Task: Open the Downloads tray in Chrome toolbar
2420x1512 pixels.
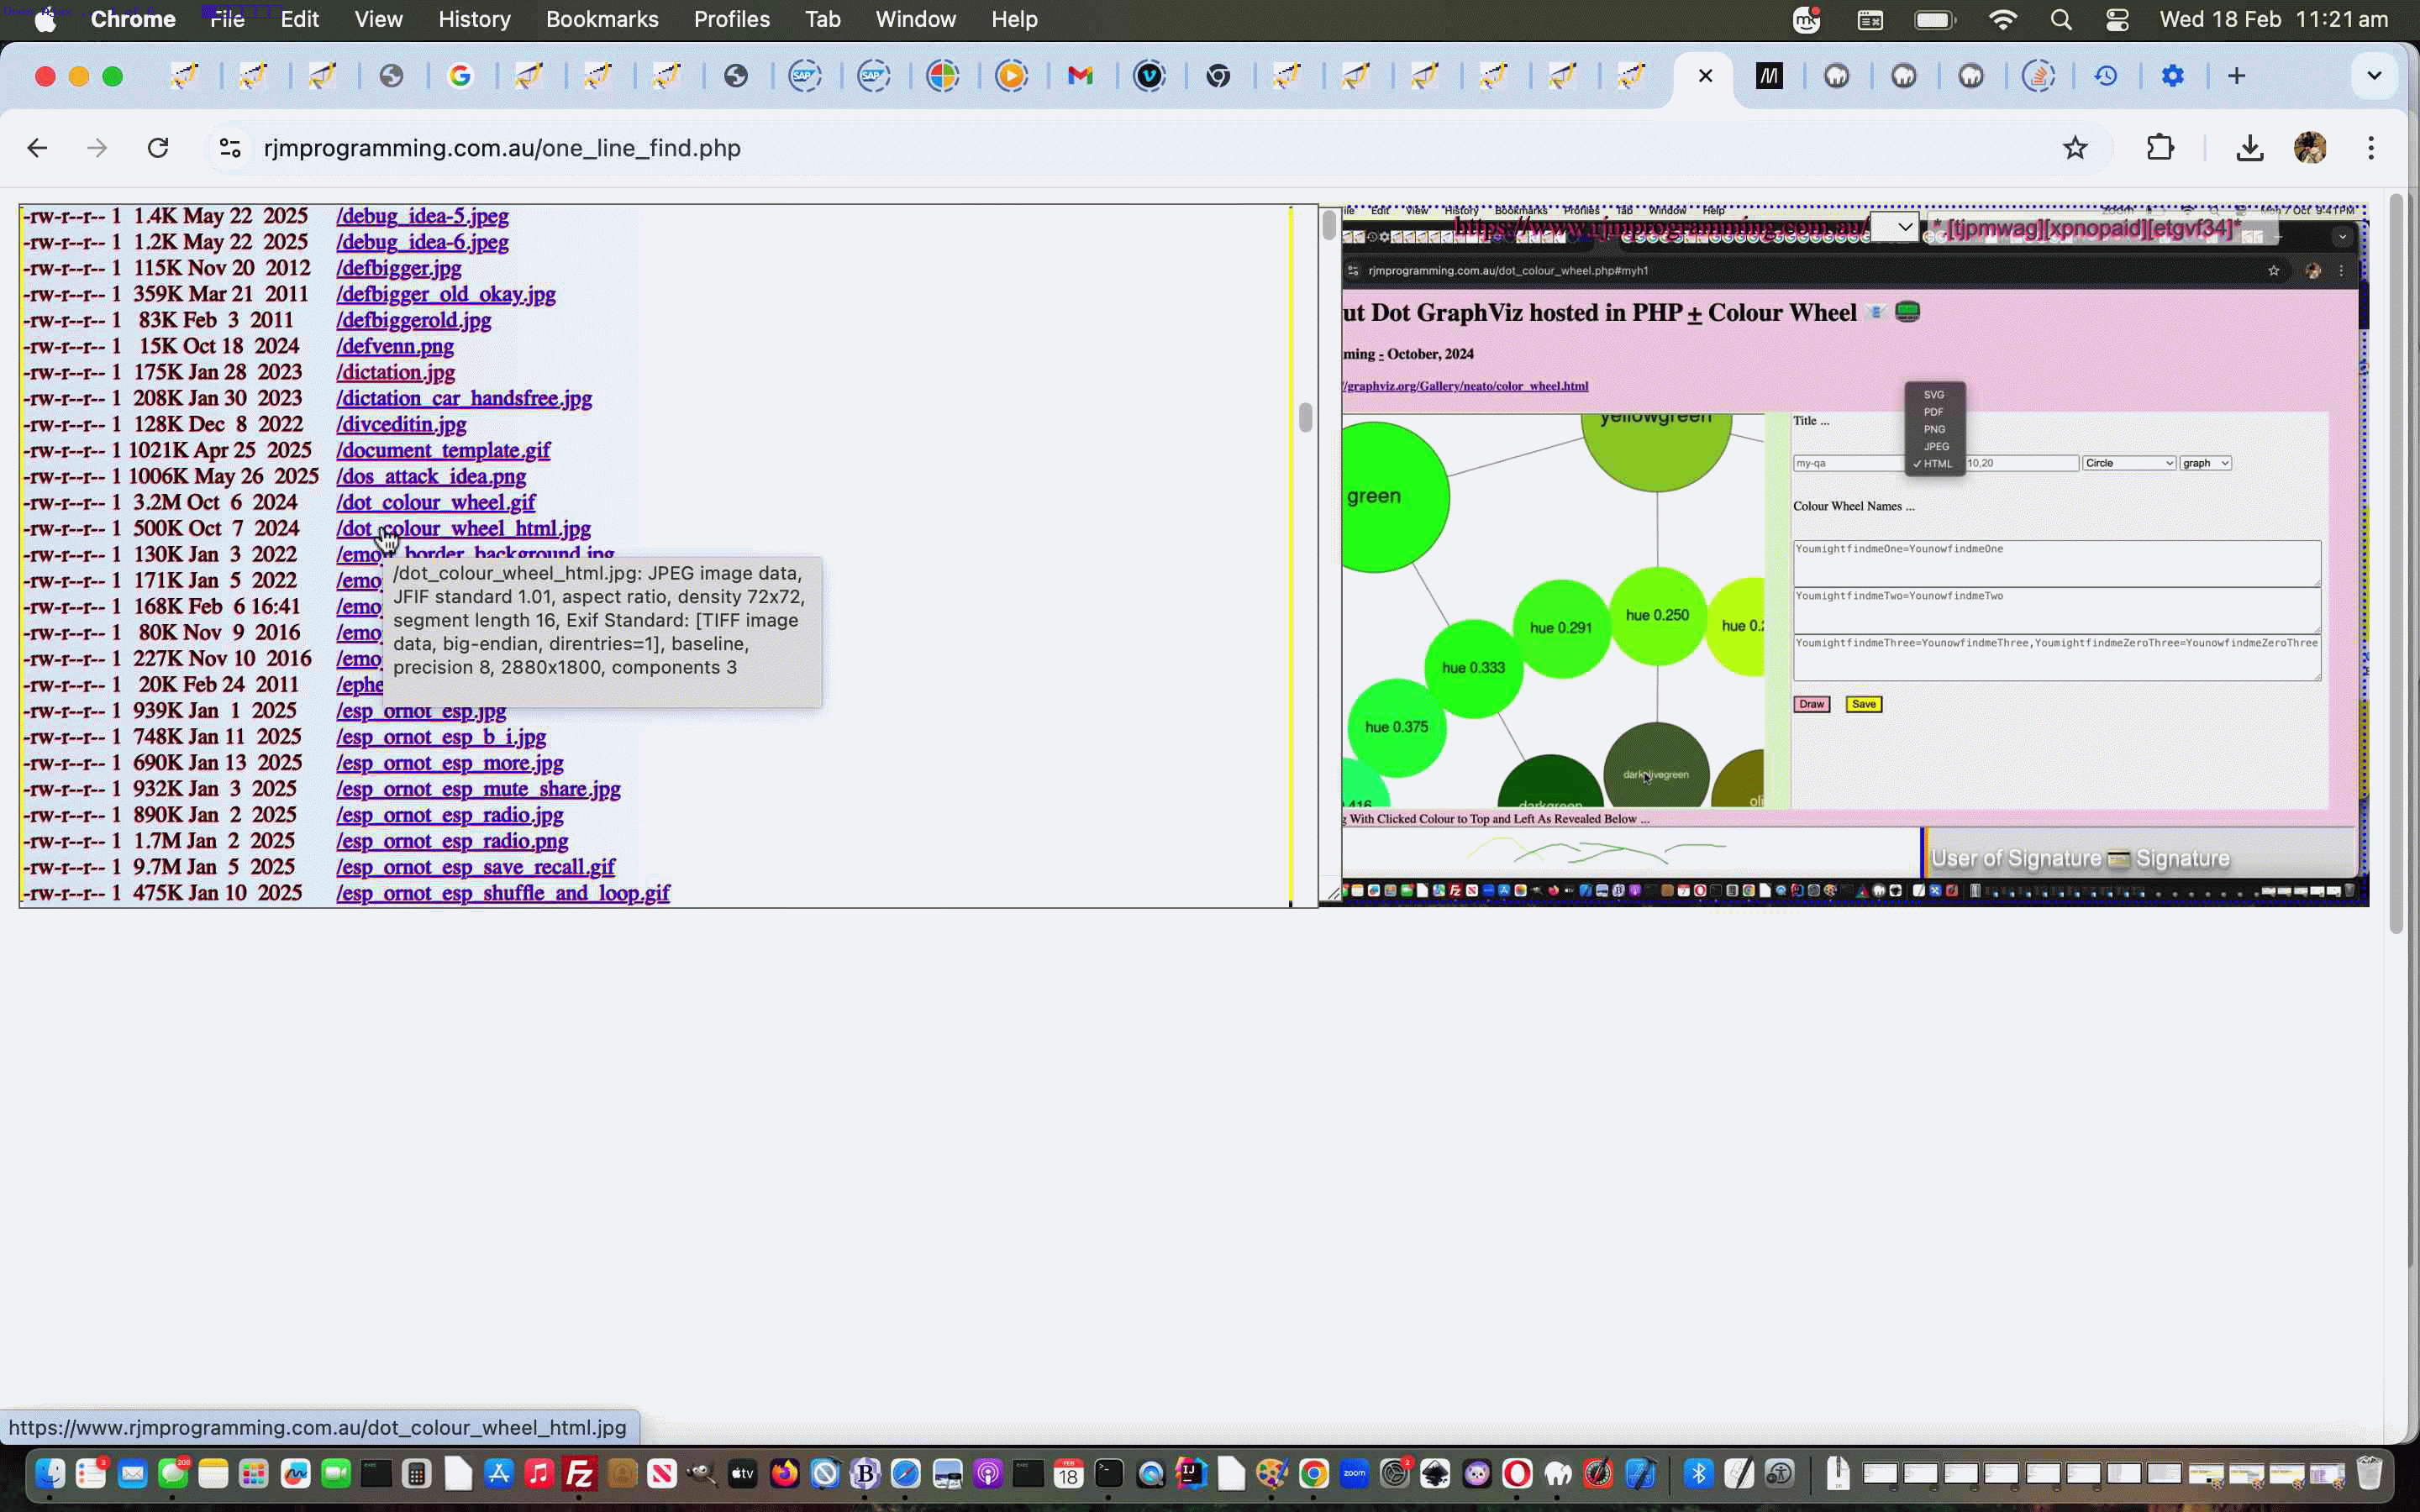Action: [x=2249, y=147]
